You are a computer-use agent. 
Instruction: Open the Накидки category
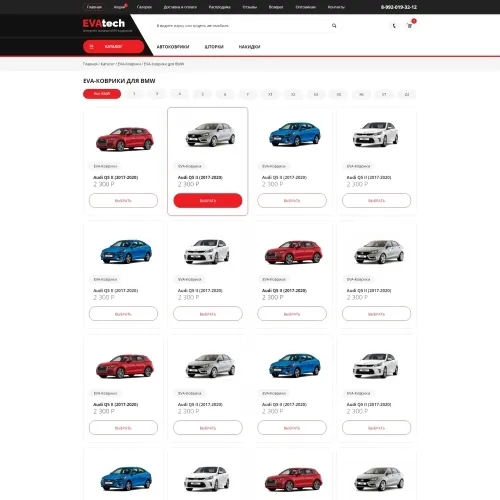click(249, 47)
